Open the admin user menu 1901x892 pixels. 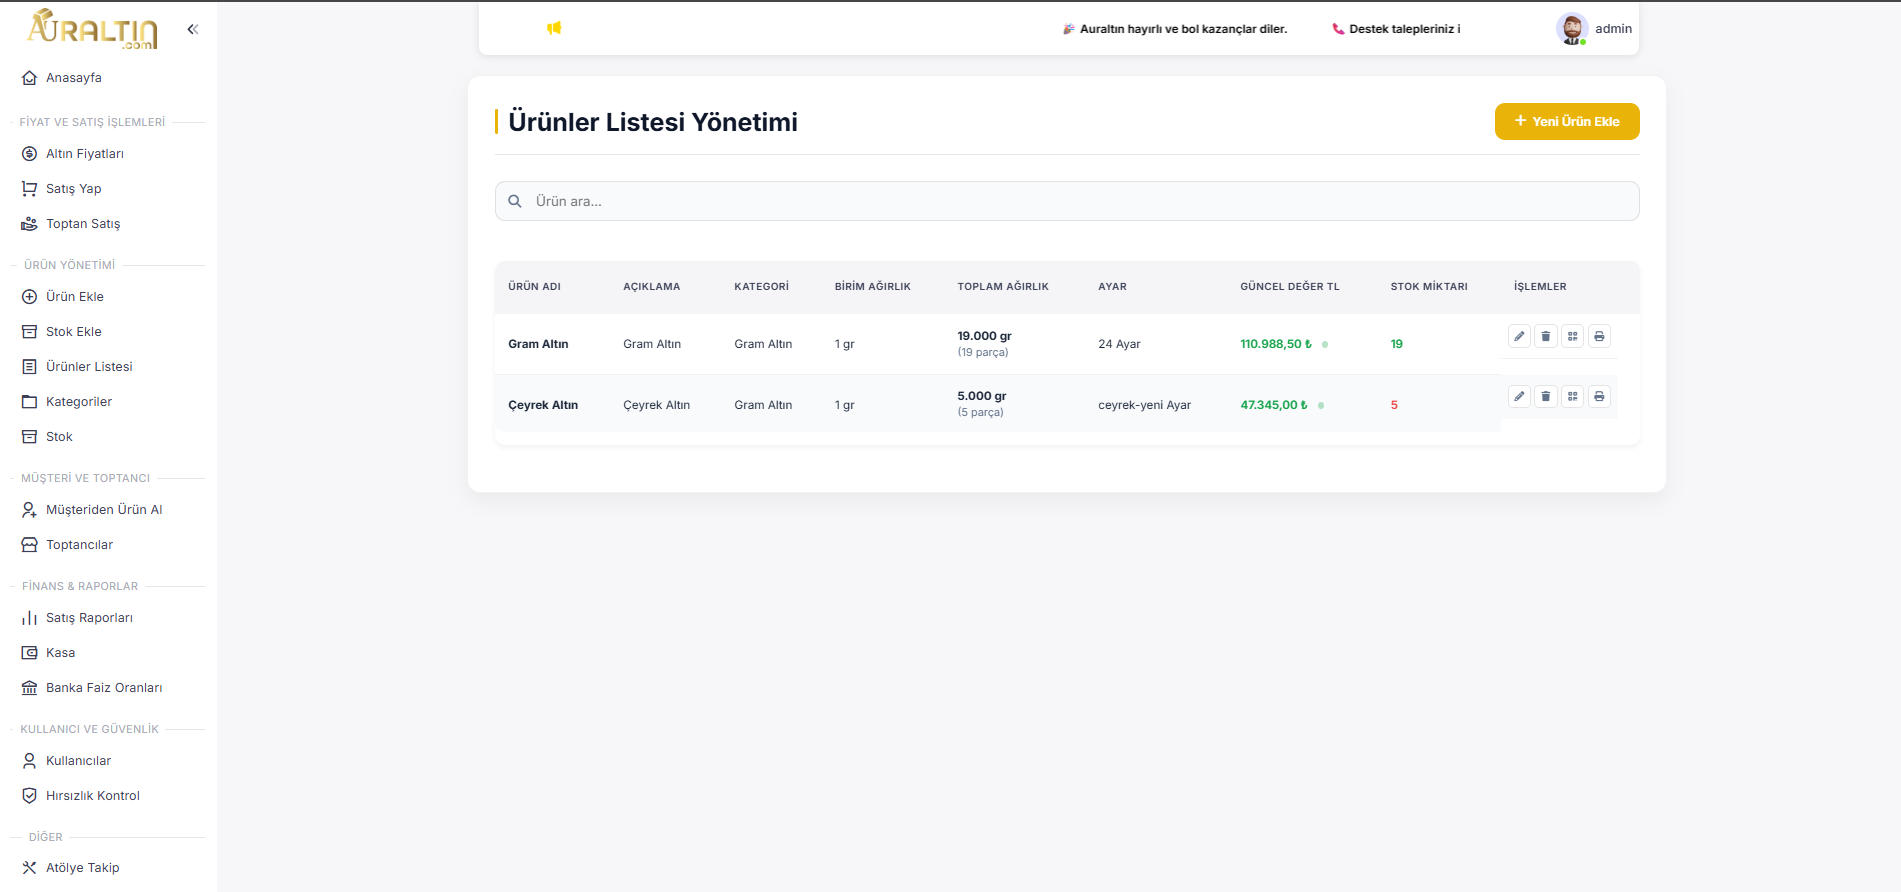tap(1612, 29)
